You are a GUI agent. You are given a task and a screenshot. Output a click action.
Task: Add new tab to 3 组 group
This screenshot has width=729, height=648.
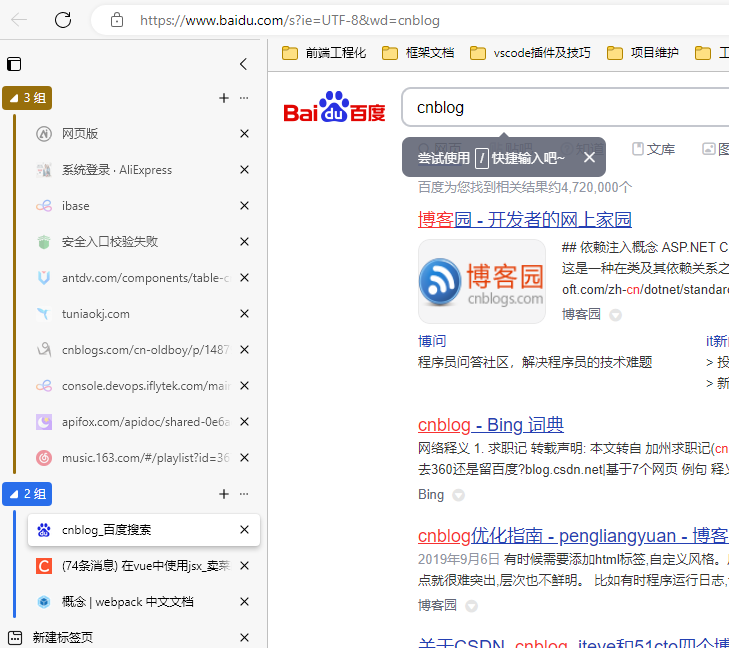[x=224, y=98]
